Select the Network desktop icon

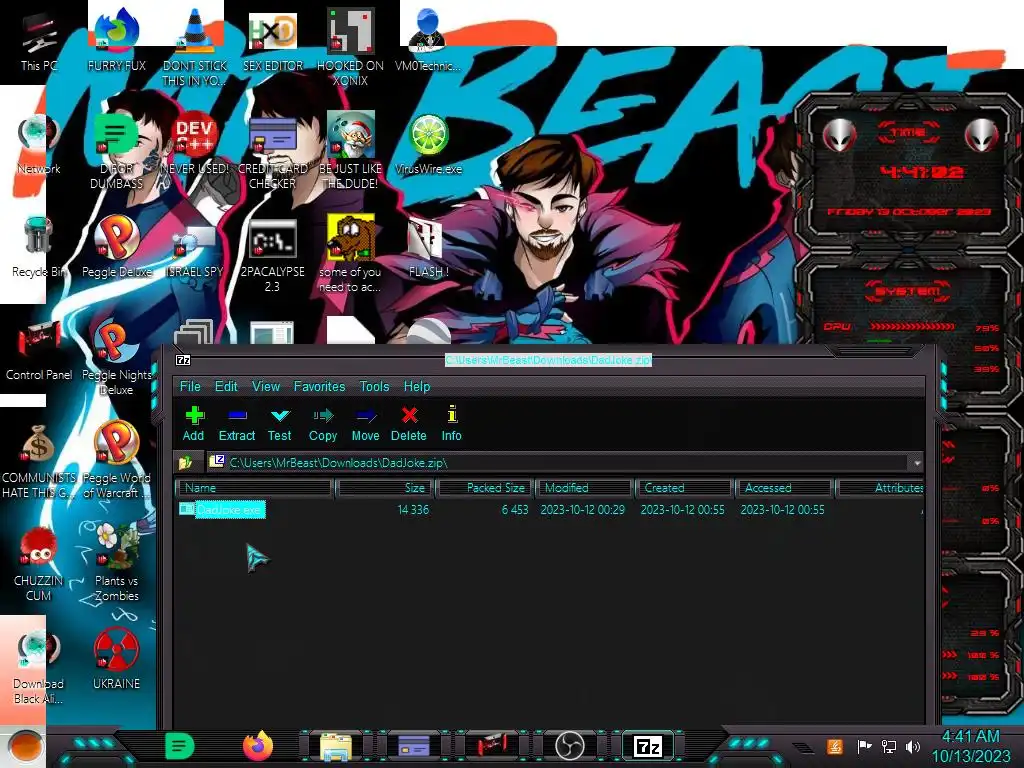39,145
